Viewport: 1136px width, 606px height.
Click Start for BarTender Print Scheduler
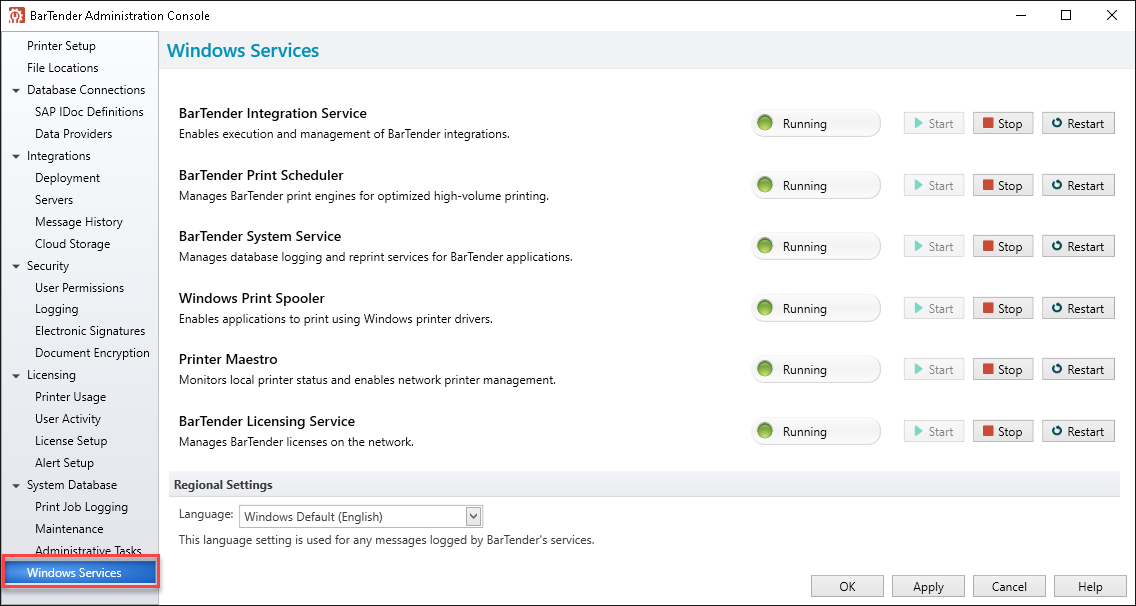[x=934, y=186]
